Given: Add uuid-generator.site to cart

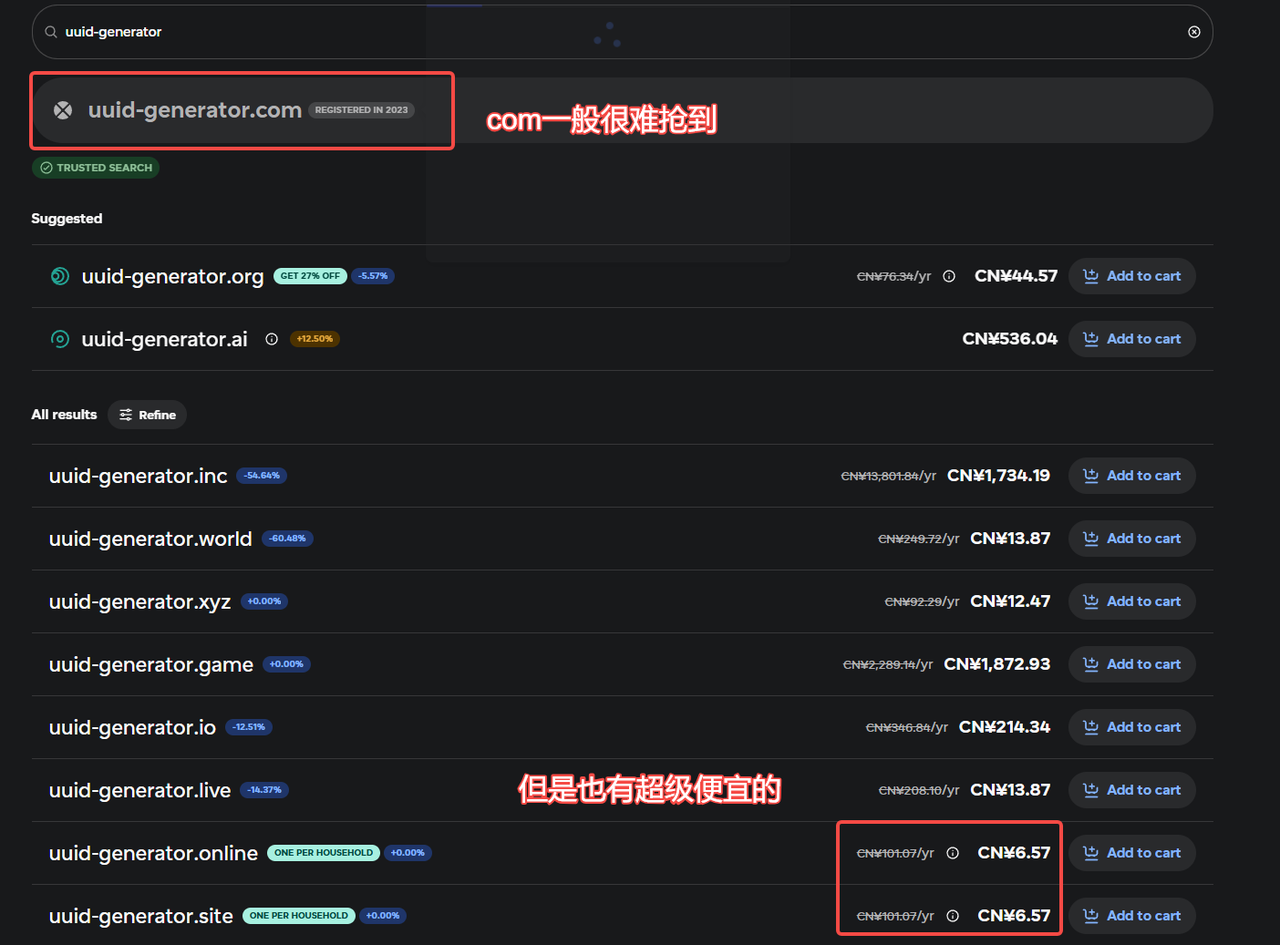Looking at the screenshot, I should point(1132,916).
